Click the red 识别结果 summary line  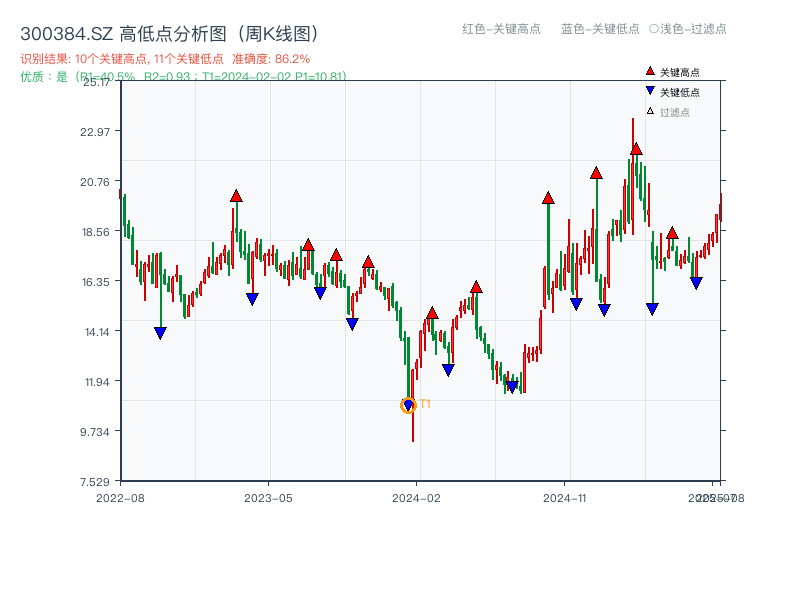coord(165,59)
